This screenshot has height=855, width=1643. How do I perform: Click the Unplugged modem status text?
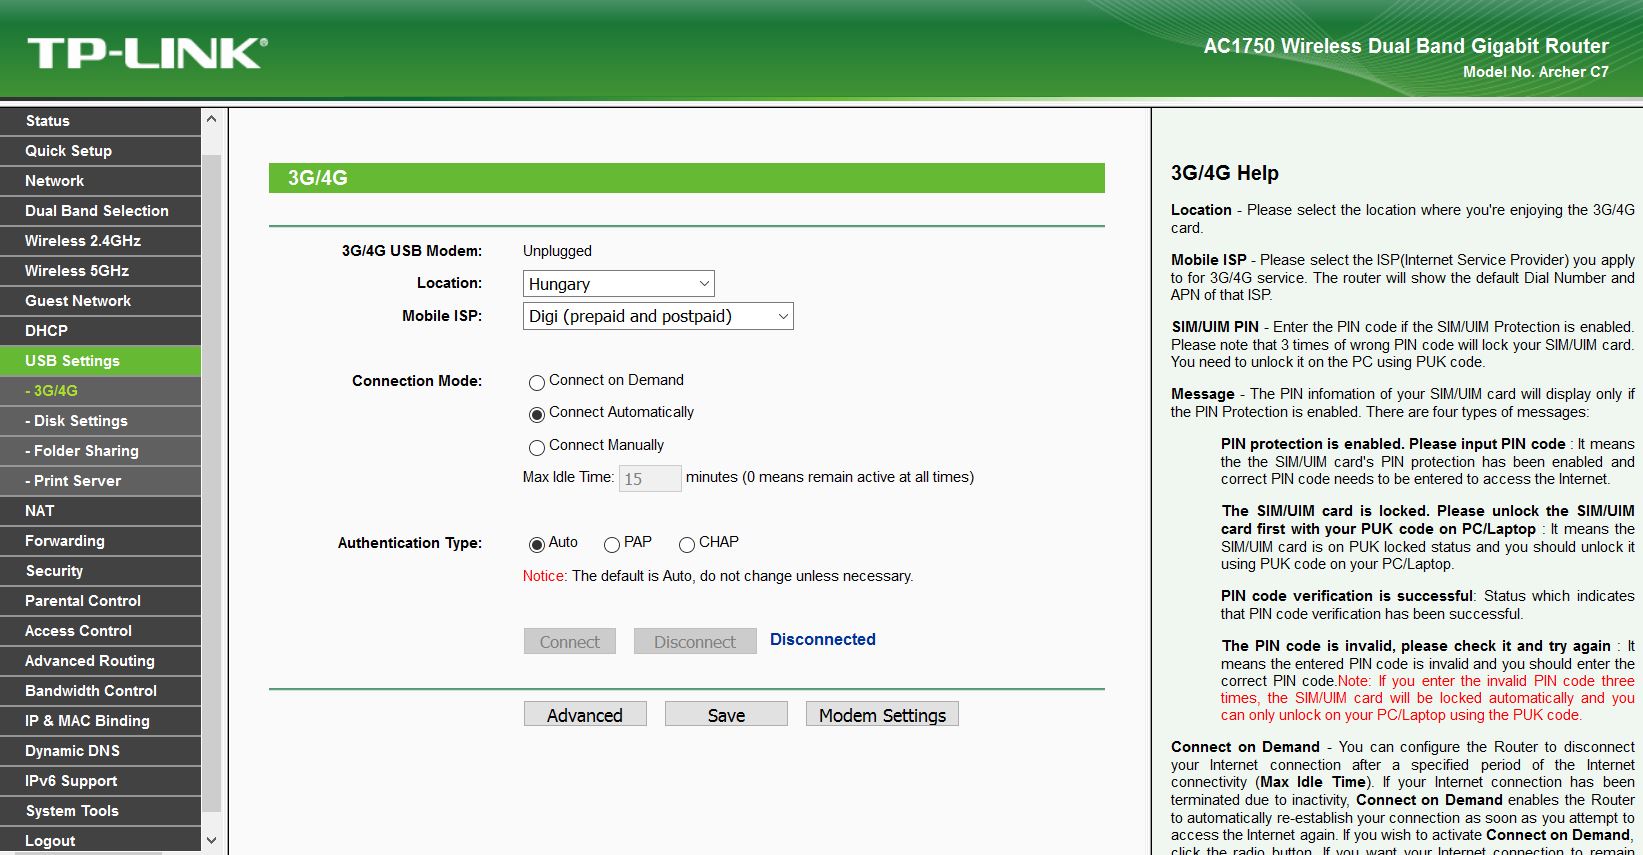pos(557,251)
